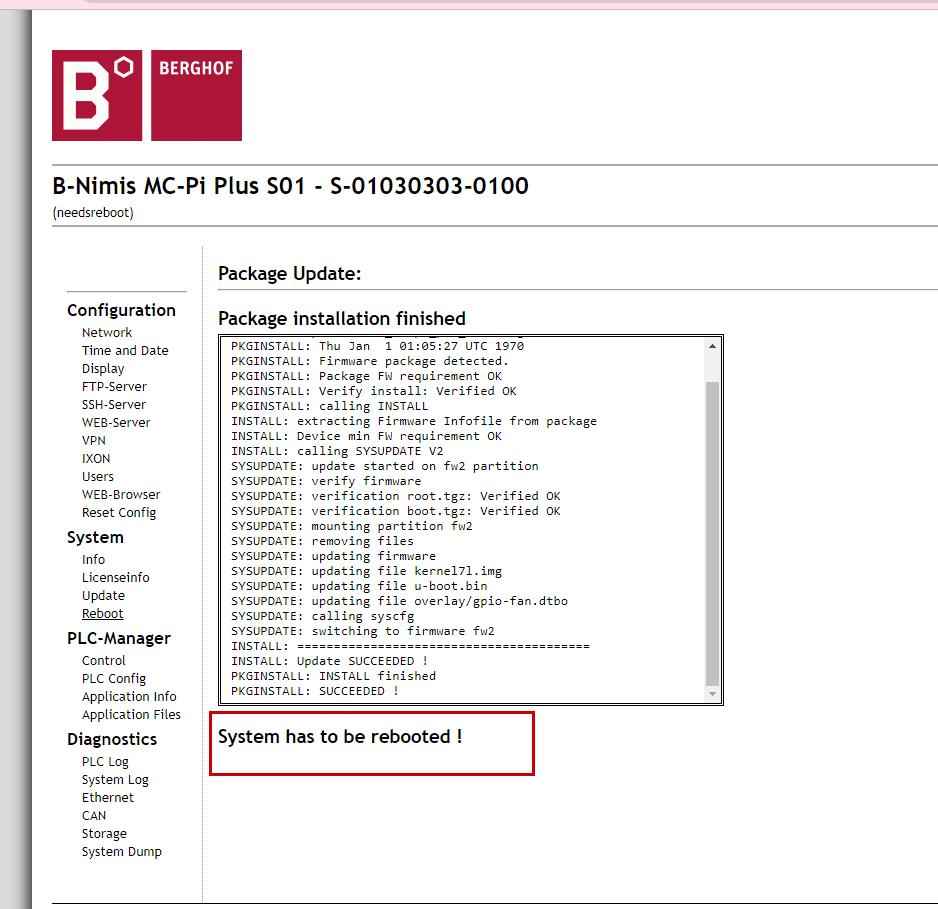
Task: Click the B-Nimis MC-Pi Plus device title
Action: tap(290, 186)
